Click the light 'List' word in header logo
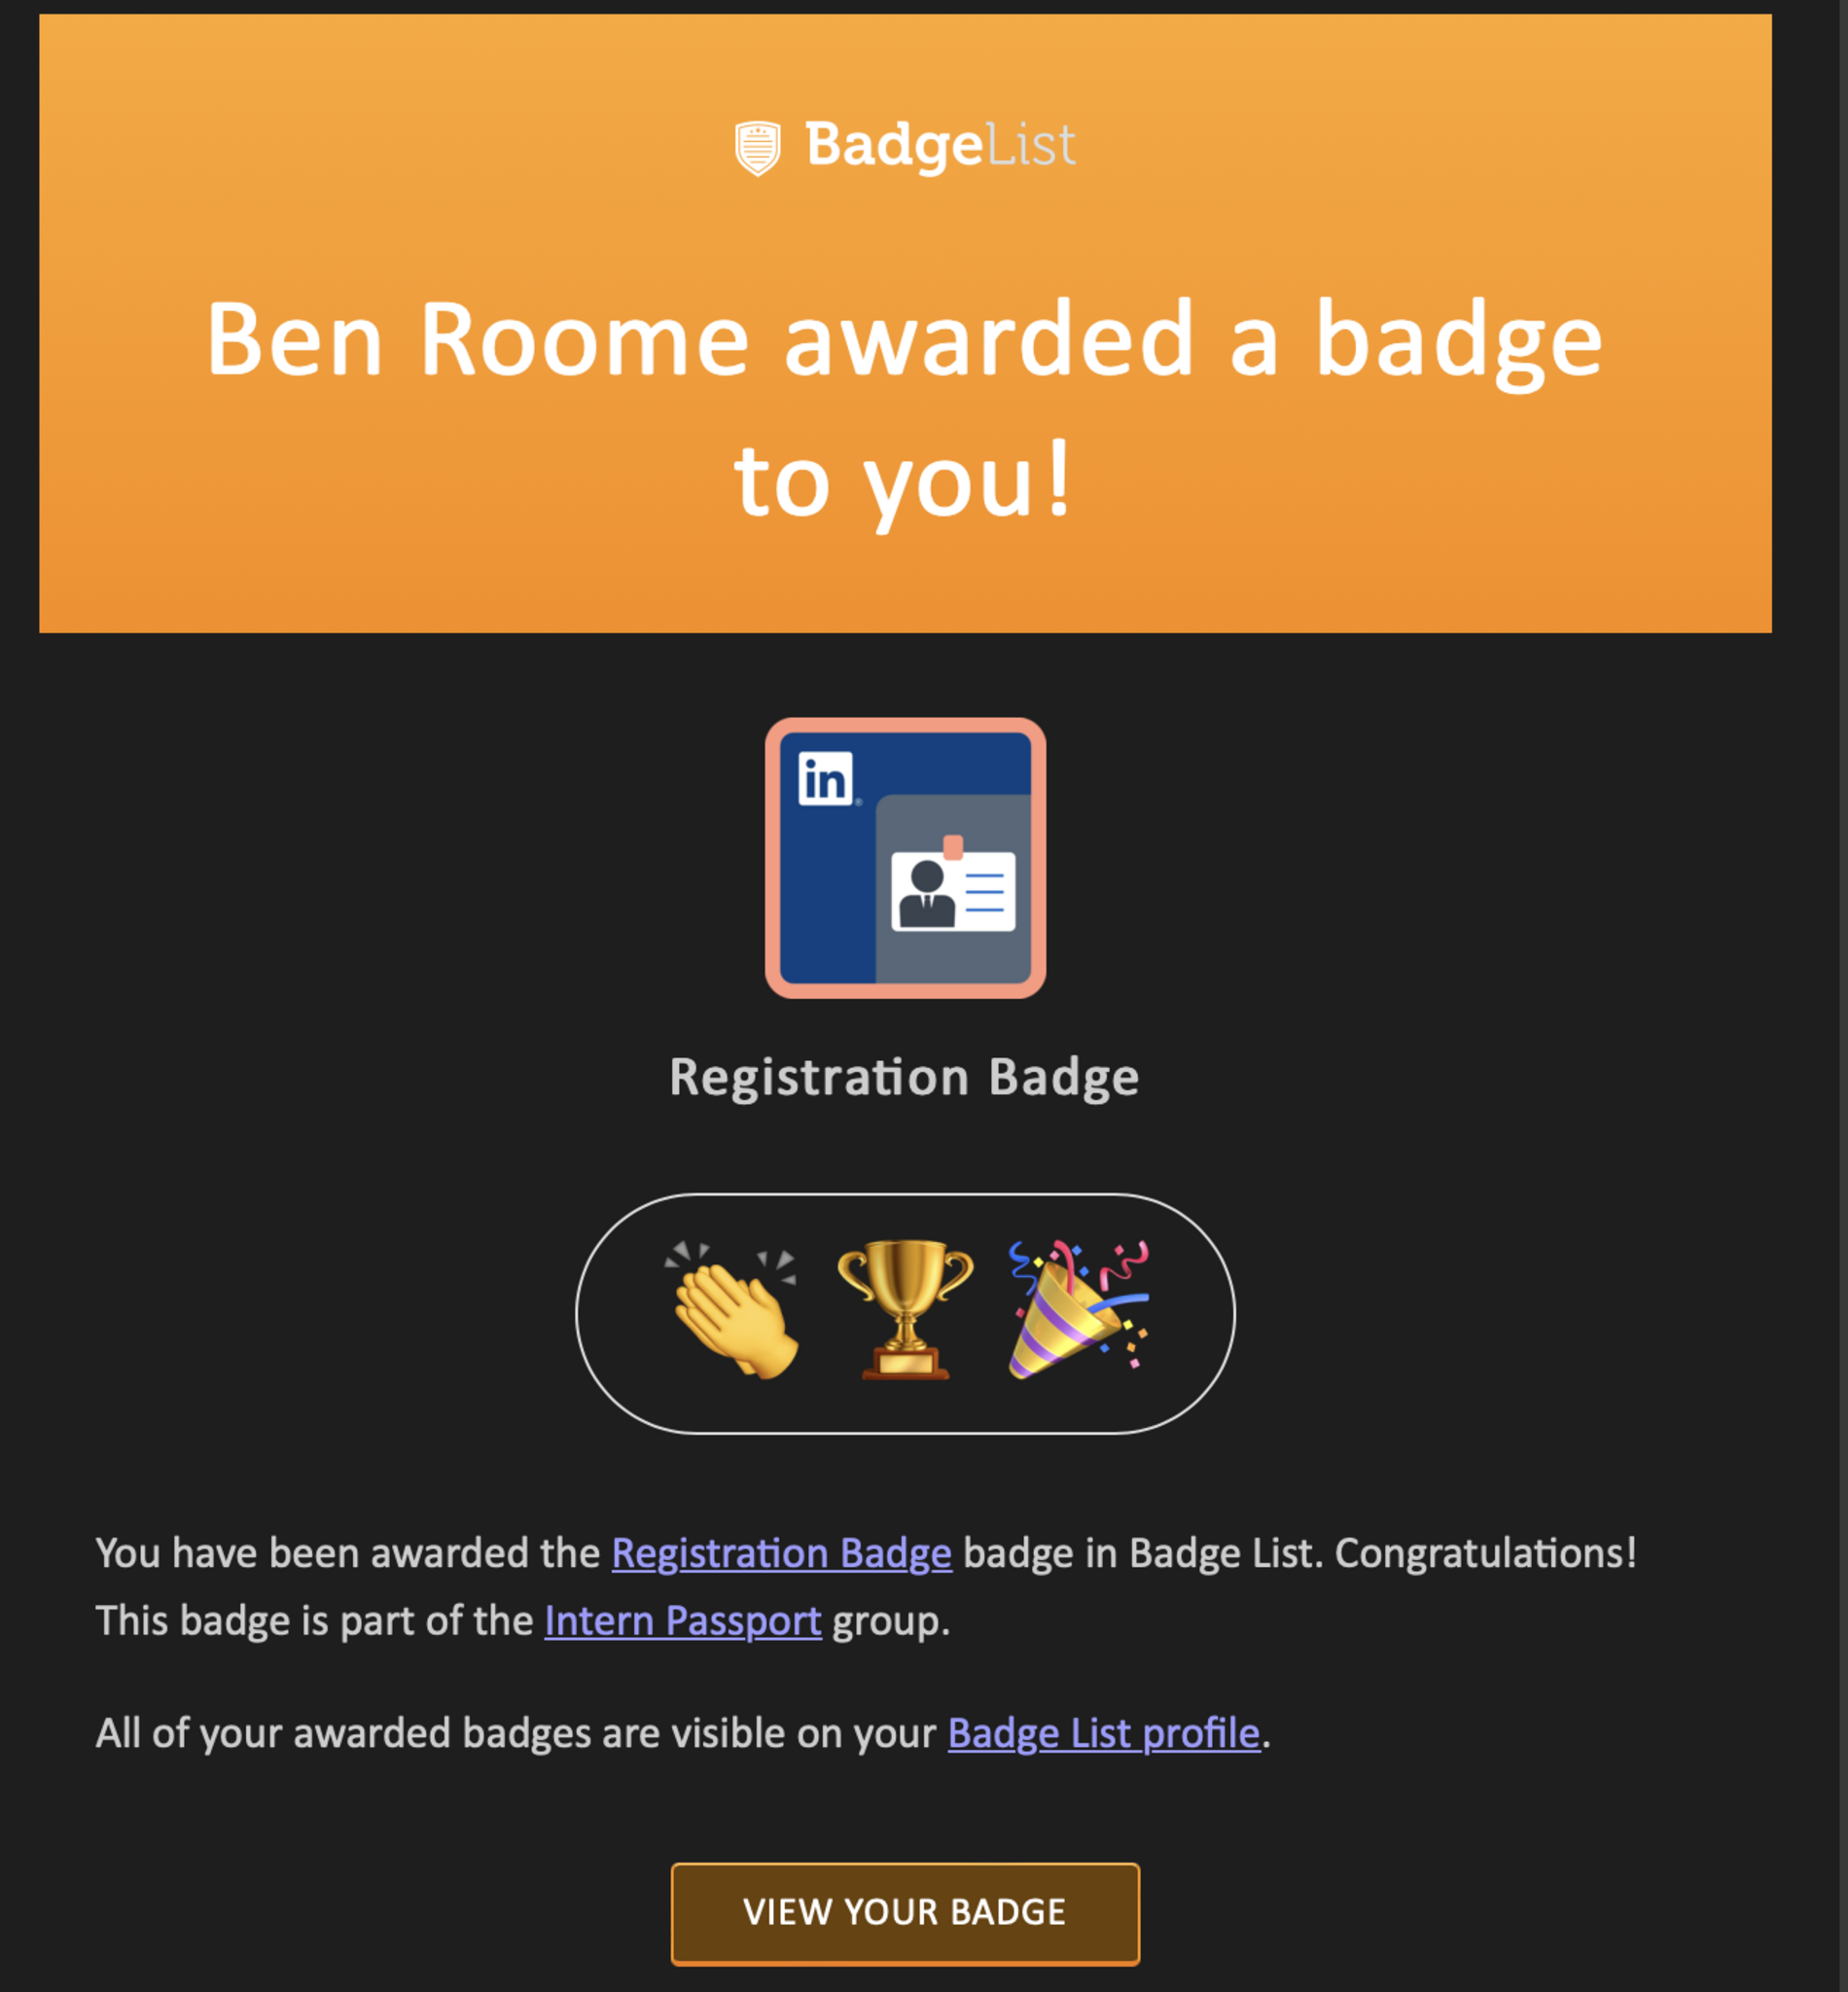The height and width of the screenshot is (1992, 1848). 1031,146
